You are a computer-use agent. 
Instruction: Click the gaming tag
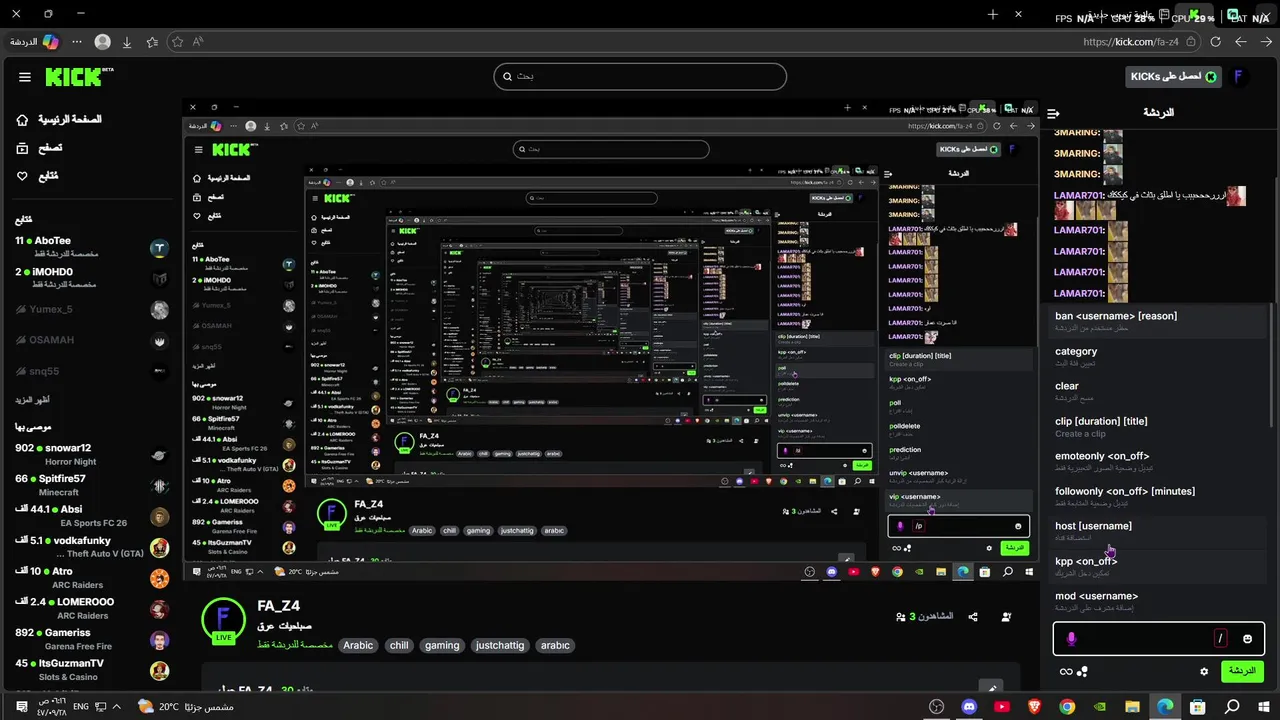[442, 645]
